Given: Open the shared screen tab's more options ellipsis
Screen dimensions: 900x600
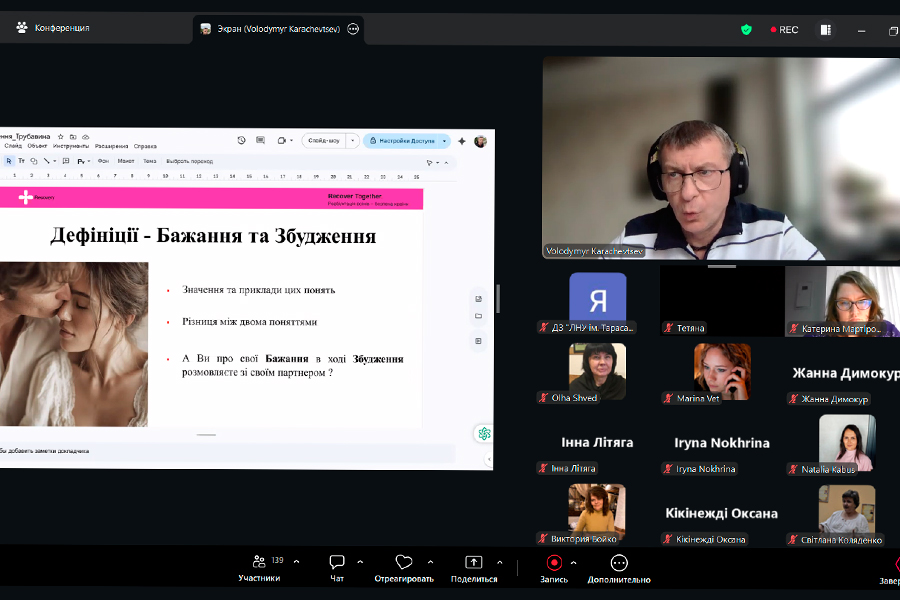Looking at the screenshot, I should tap(353, 29).
